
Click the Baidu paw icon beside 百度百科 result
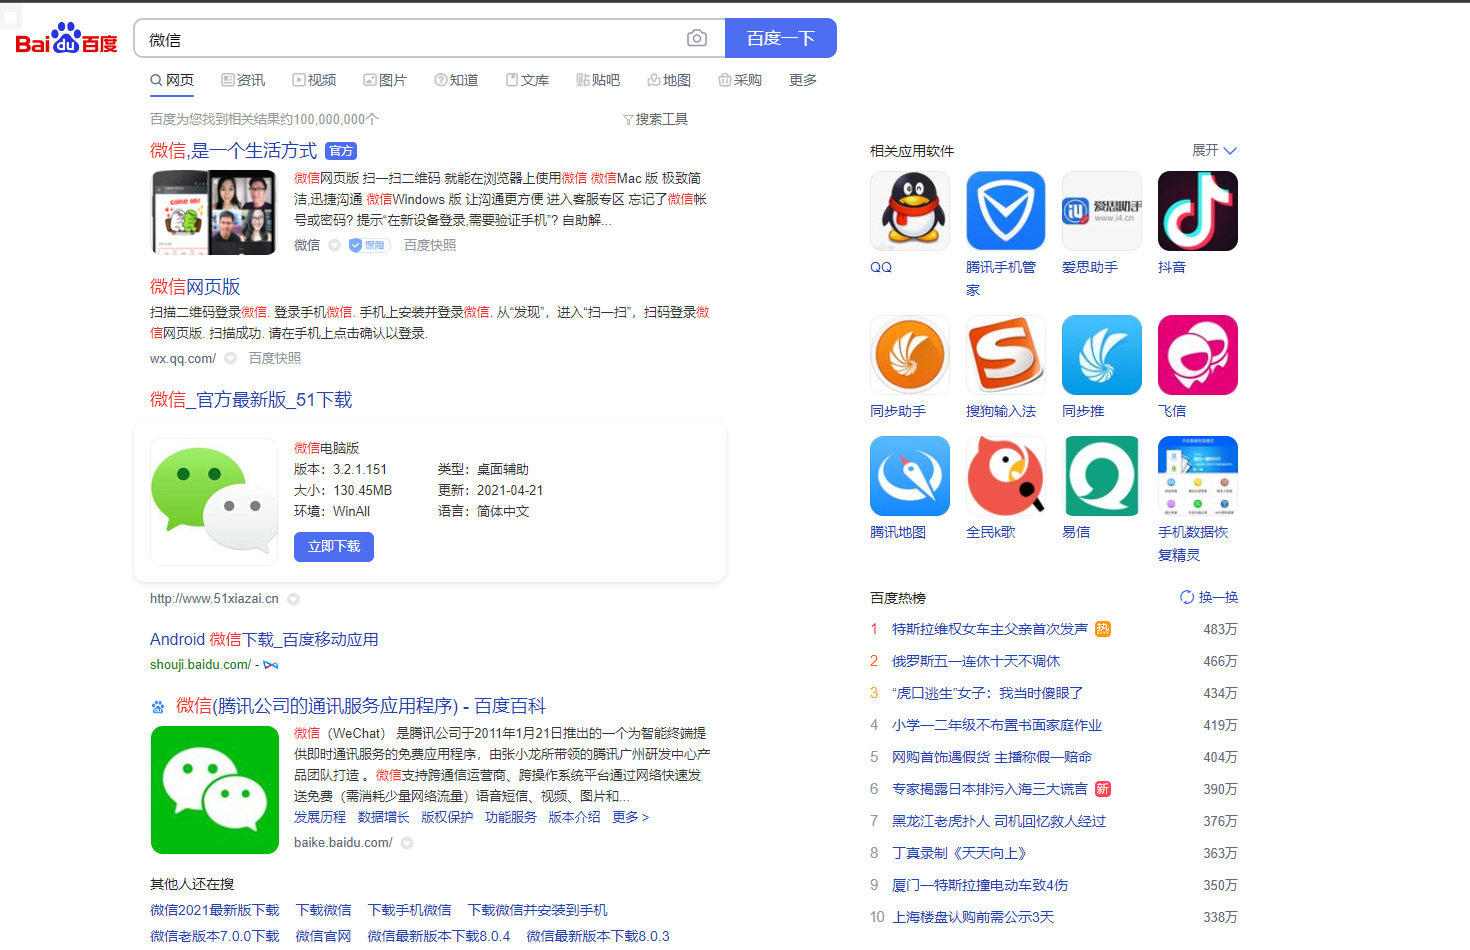coord(158,707)
